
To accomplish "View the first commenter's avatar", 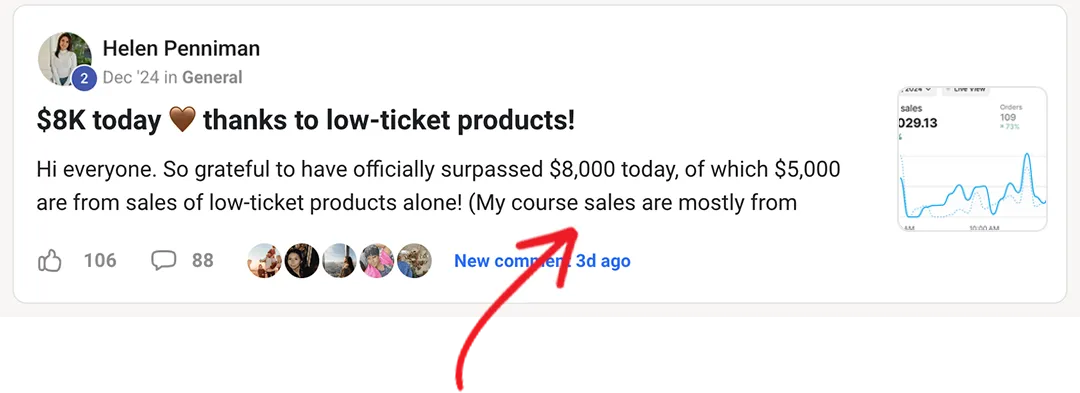I will click(264, 261).
